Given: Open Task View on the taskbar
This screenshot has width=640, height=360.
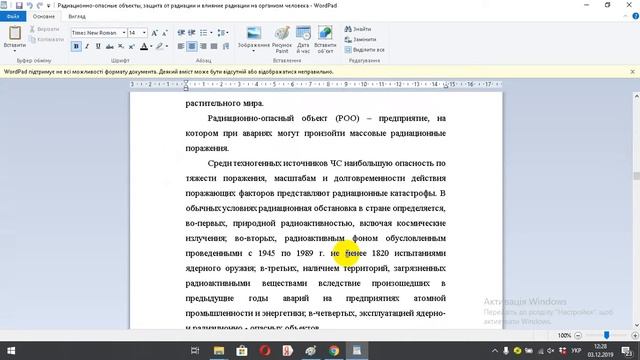Looking at the screenshot, I should [x=195, y=351].
